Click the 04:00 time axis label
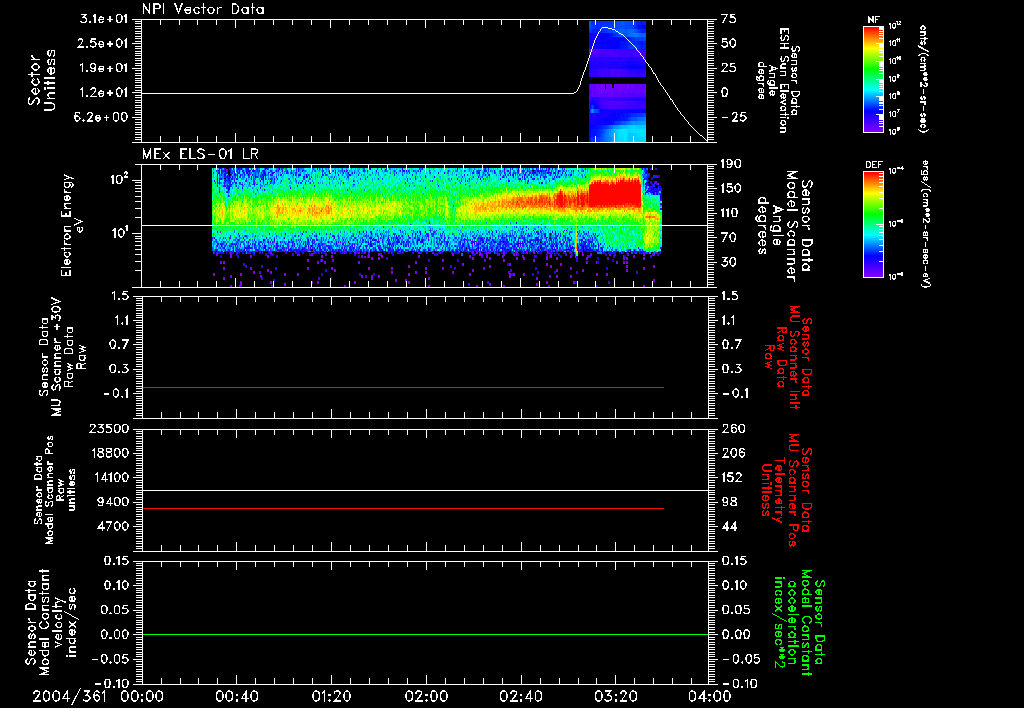The image size is (1024, 708). click(710, 696)
